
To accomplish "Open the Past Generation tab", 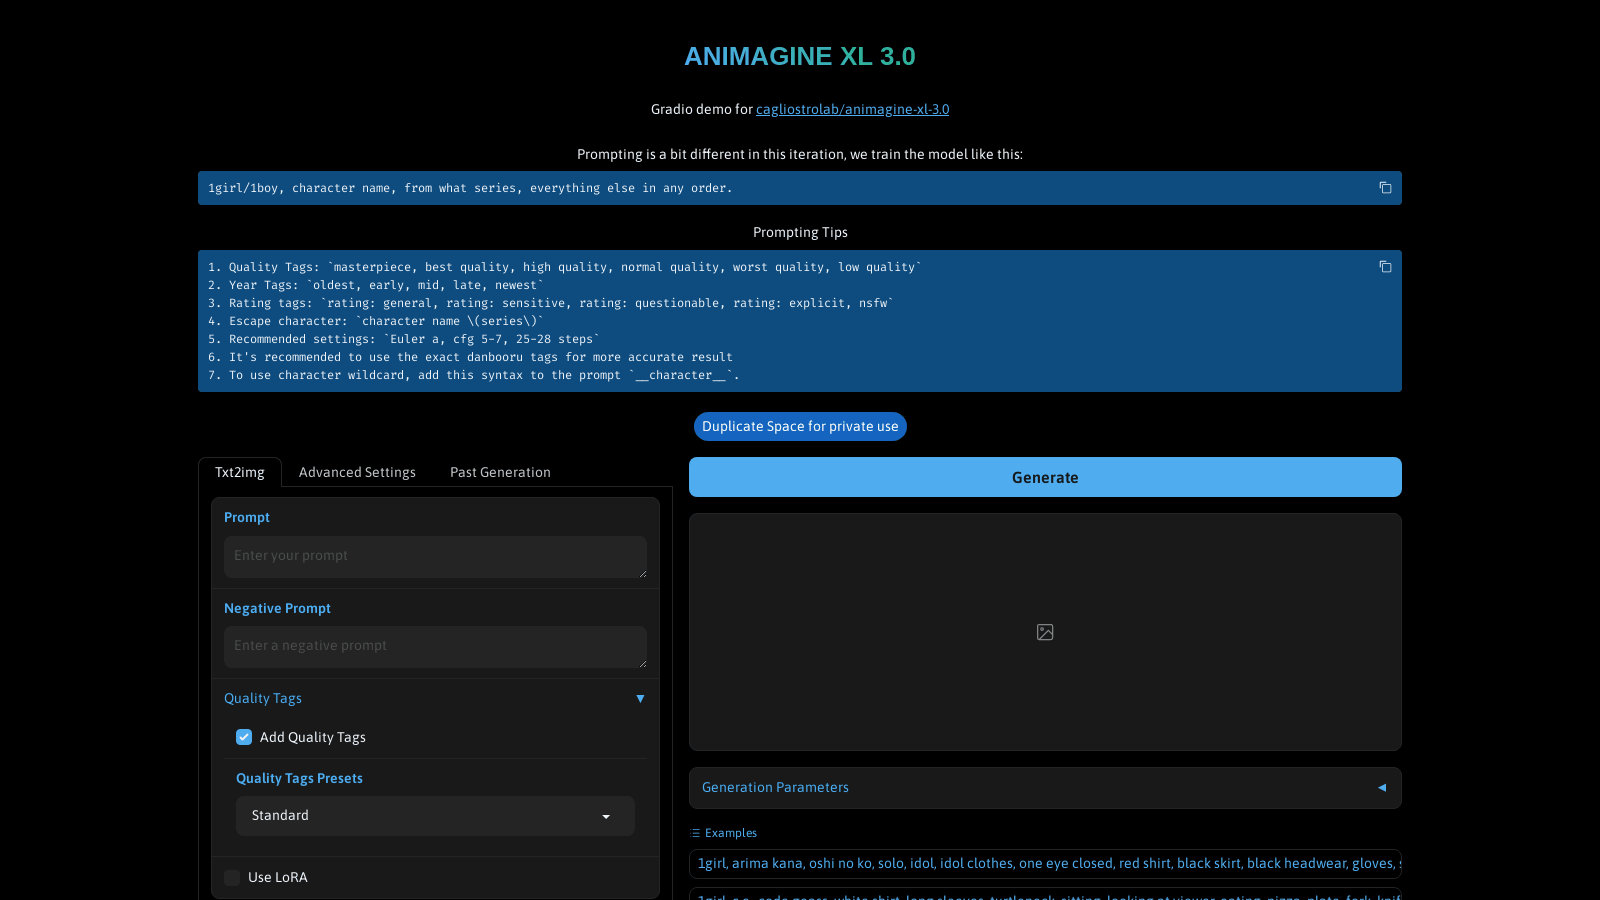I will 500,472.
